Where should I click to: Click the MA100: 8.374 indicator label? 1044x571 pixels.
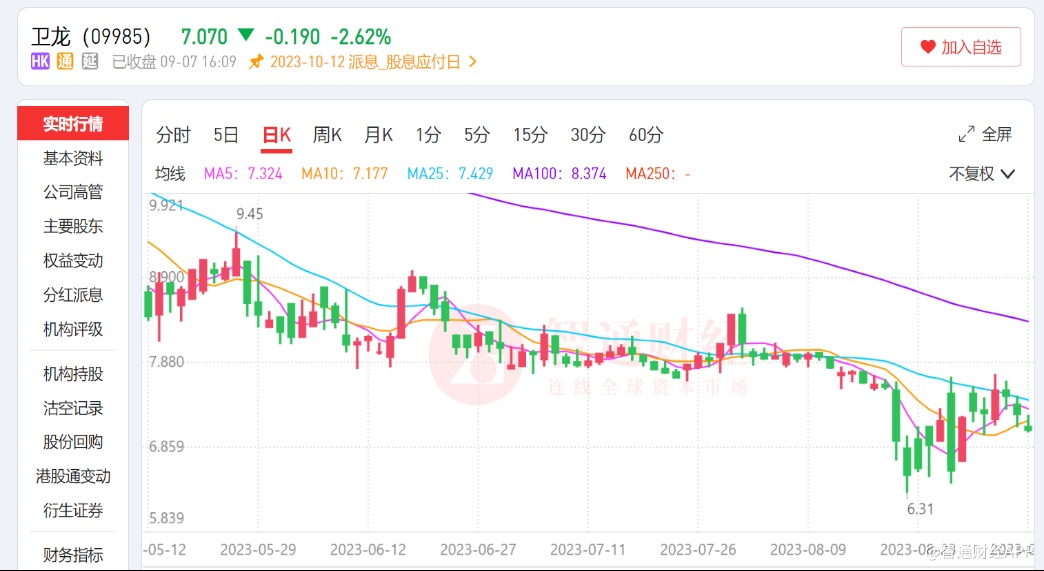(559, 174)
